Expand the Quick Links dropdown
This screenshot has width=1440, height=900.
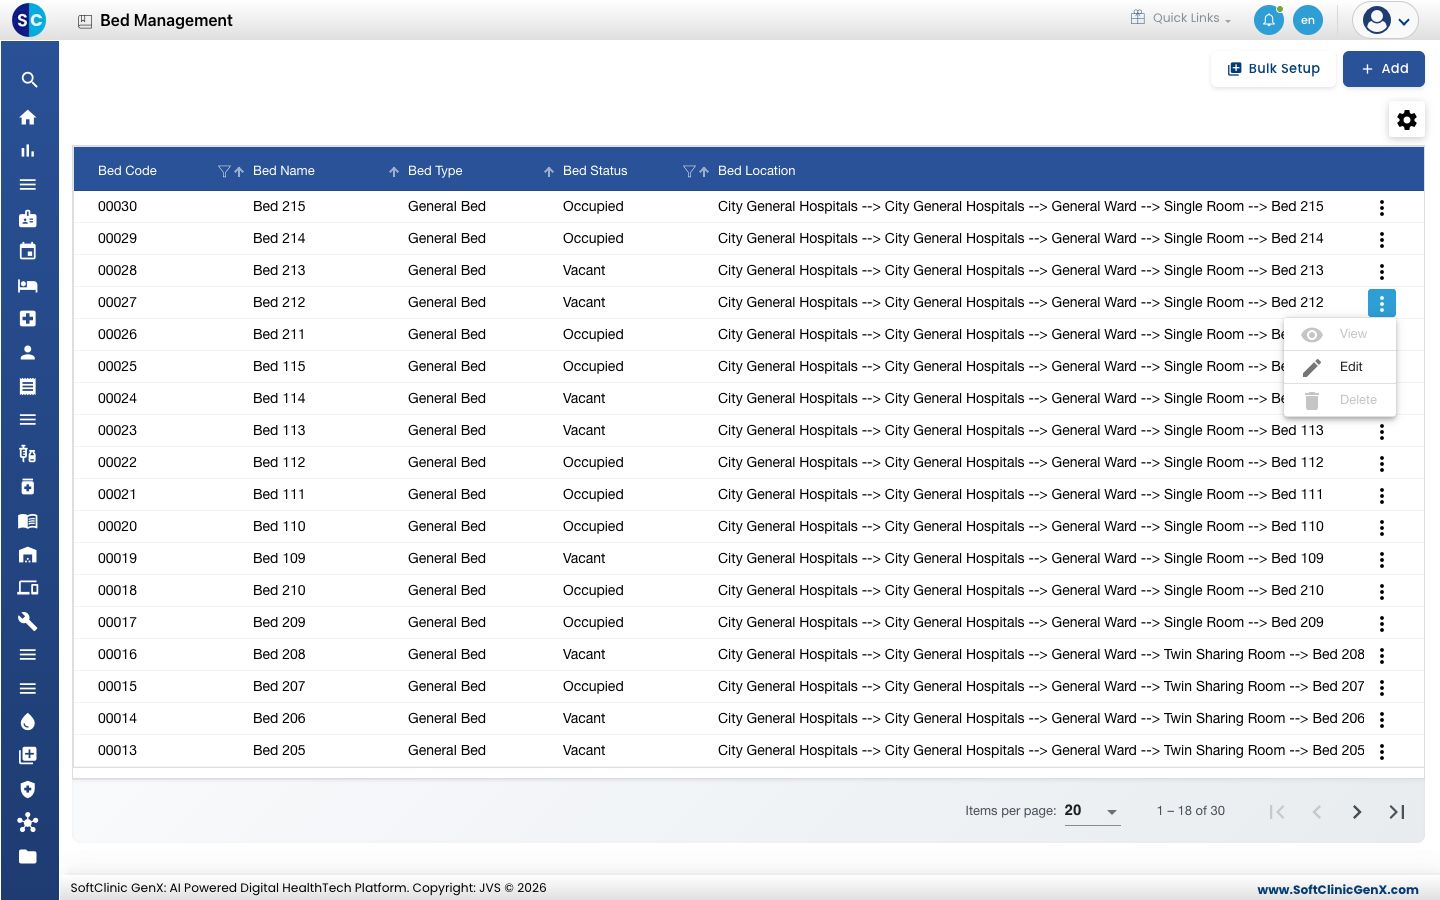coord(1181,18)
